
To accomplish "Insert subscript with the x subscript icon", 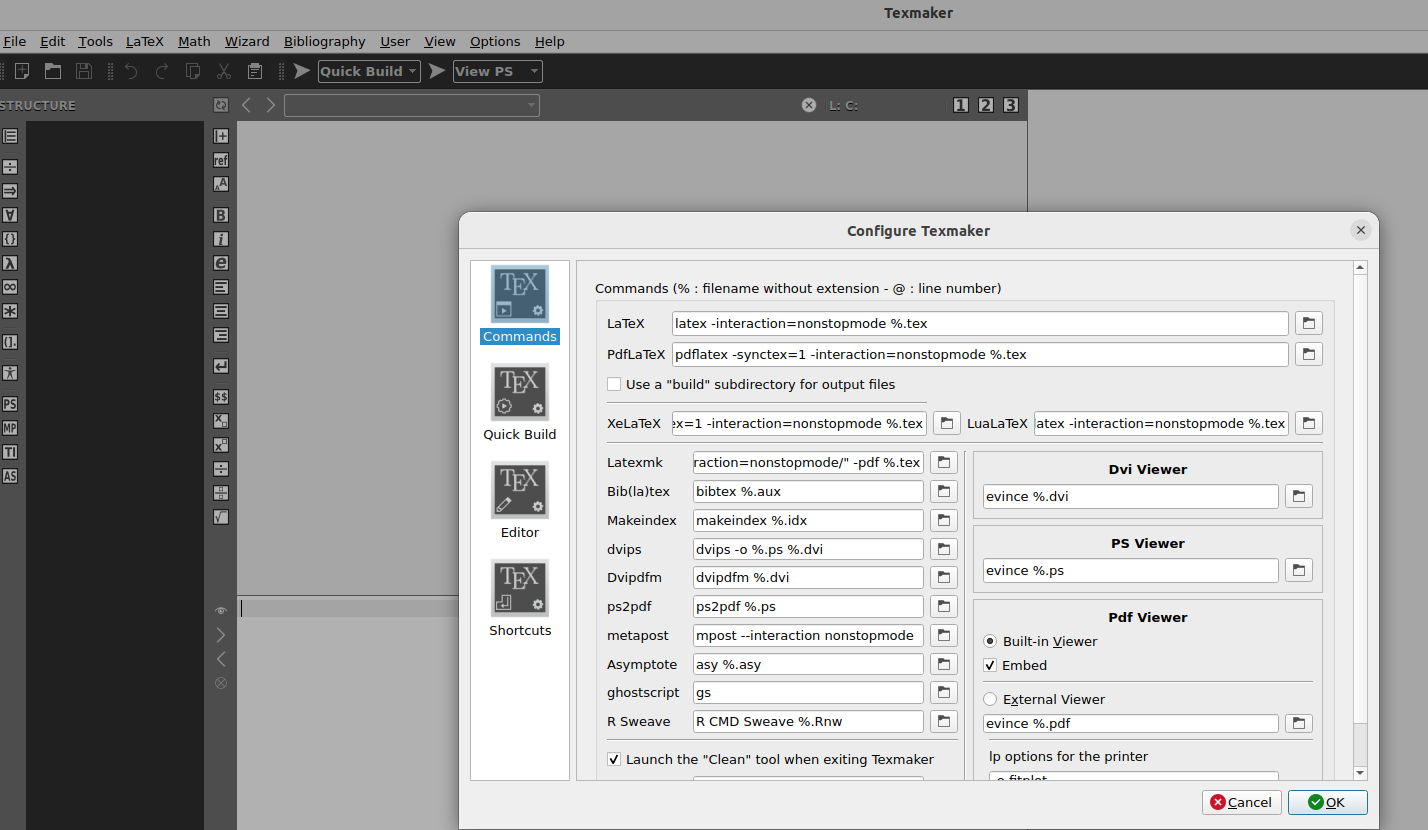I will [x=221, y=421].
